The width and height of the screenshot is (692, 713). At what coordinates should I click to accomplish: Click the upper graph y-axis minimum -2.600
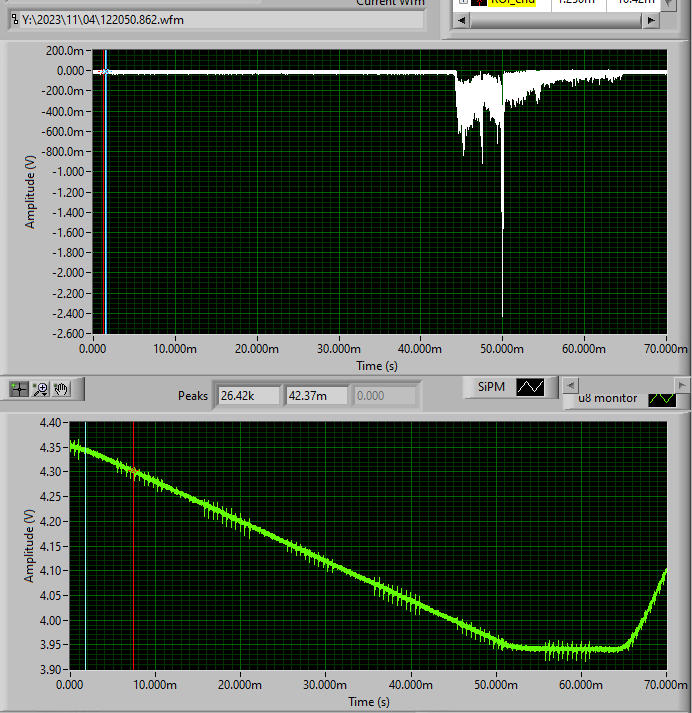point(68,334)
